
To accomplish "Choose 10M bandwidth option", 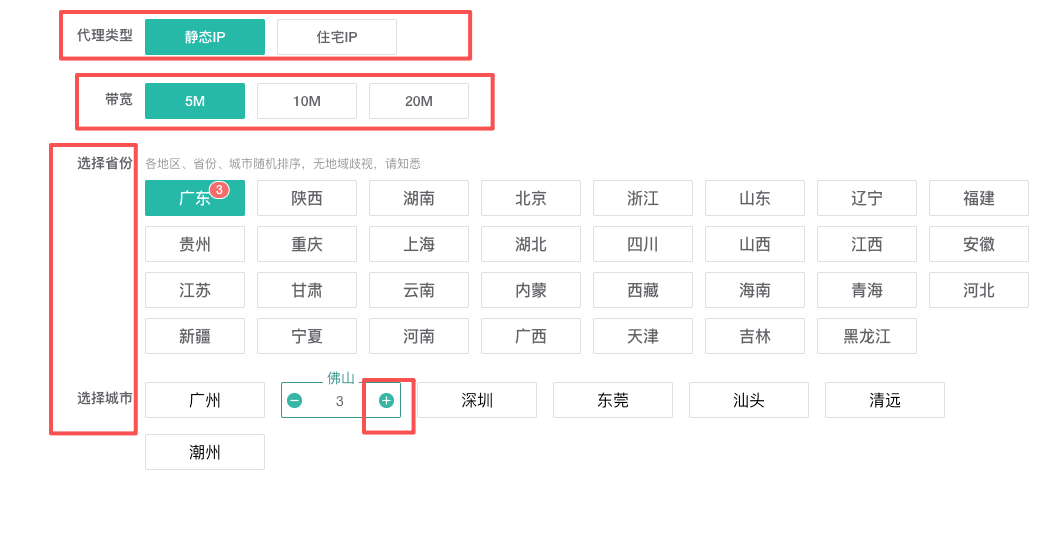I will (x=307, y=101).
